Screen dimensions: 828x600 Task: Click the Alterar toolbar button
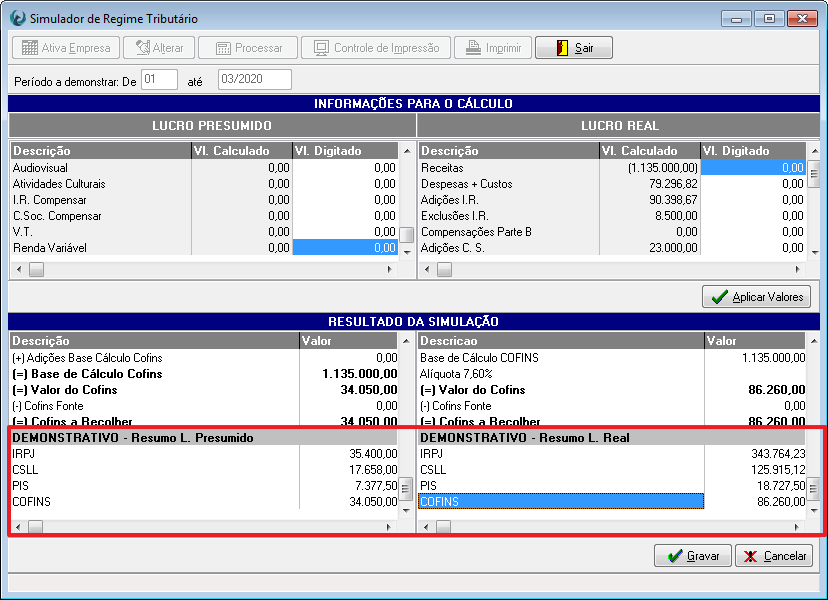click(x=159, y=48)
